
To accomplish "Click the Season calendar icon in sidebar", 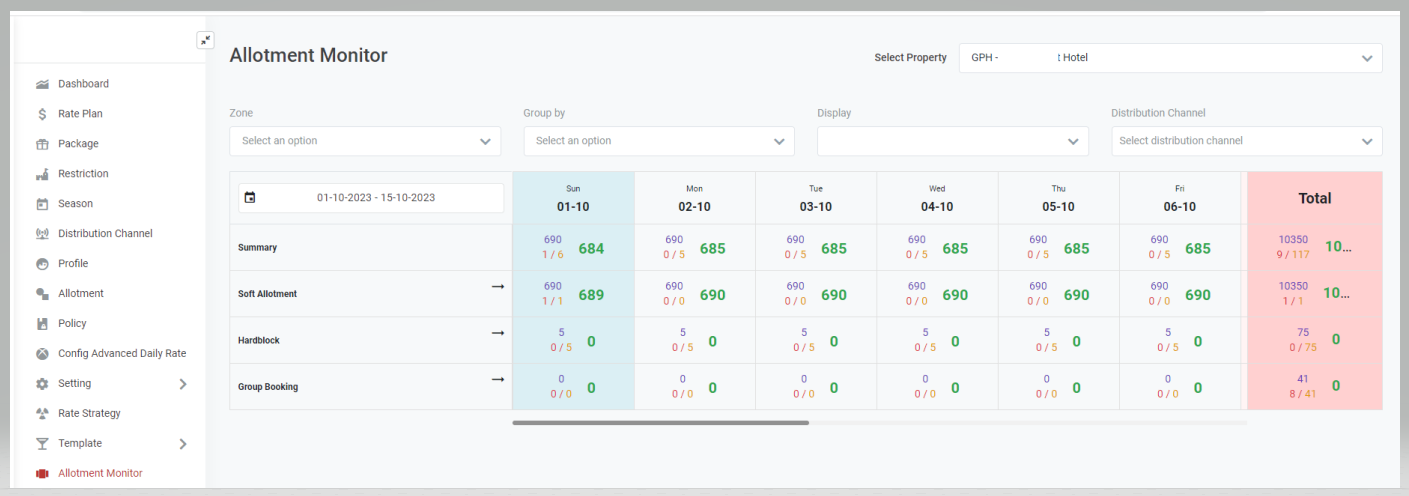I will [x=42, y=204].
